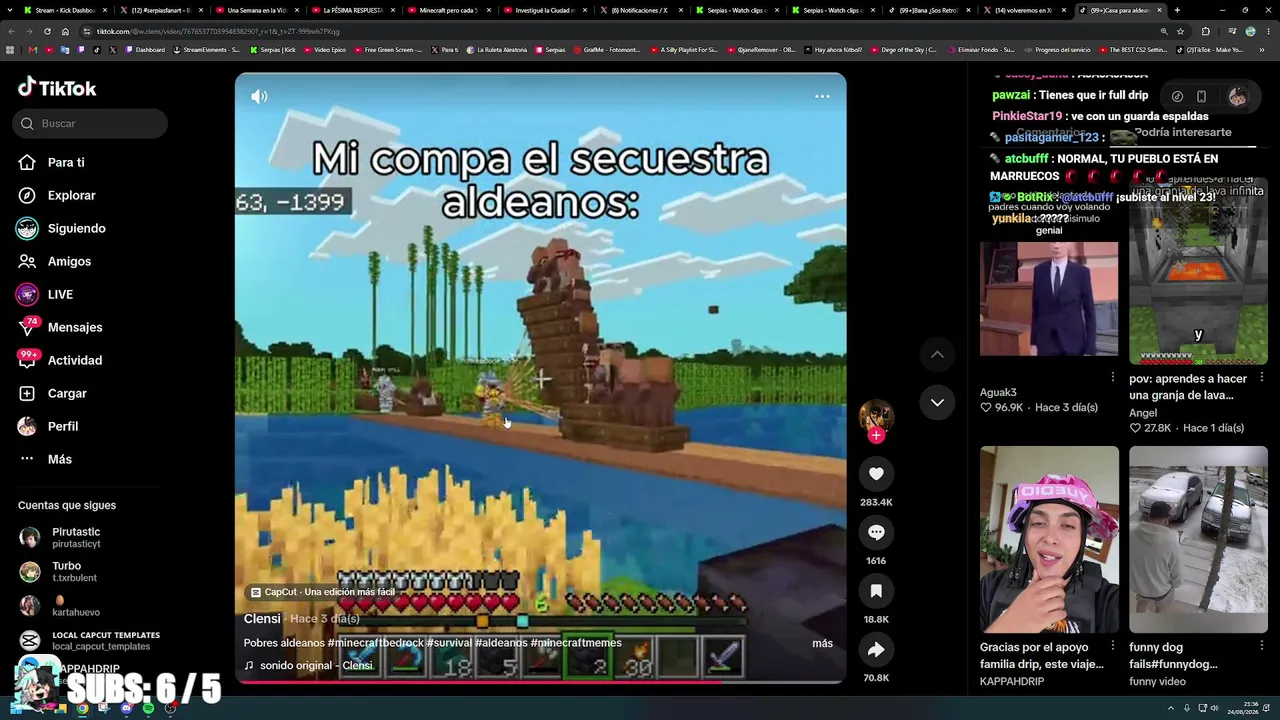Reload the page
Image resolution: width=1280 pixels, height=720 pixels.
(x=47, y=31)
